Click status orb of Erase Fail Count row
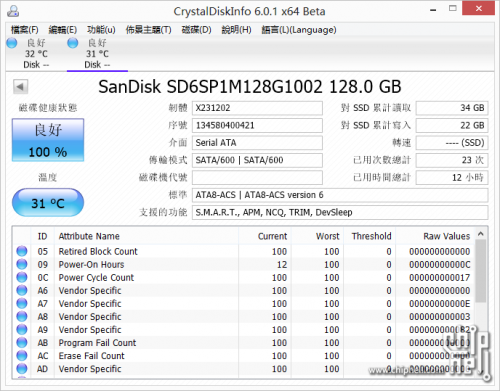Viewport: 500px width, 391px height. tap(22, 355)
